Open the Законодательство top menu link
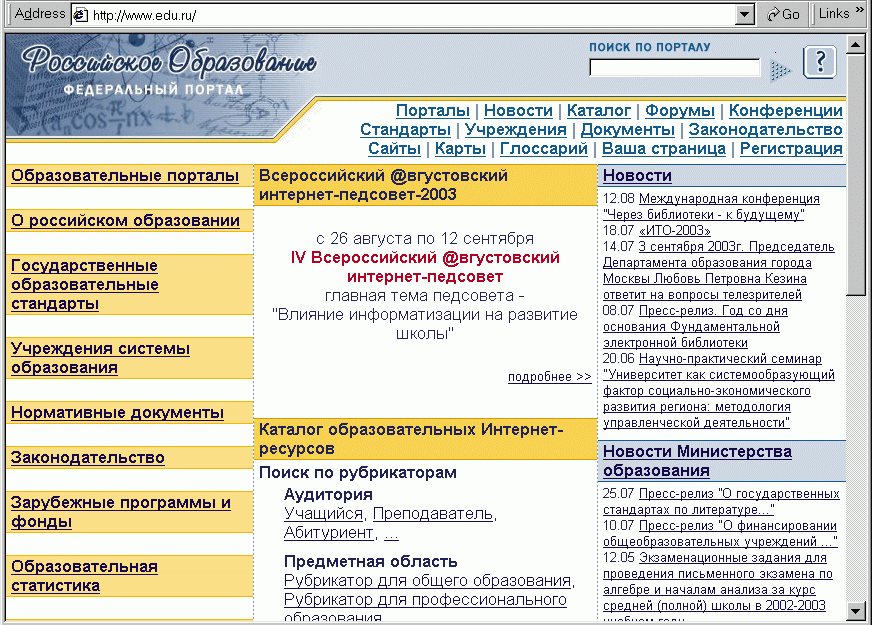Image resolution: width=872 pixels, height=625 pixels. coord(766,130)
